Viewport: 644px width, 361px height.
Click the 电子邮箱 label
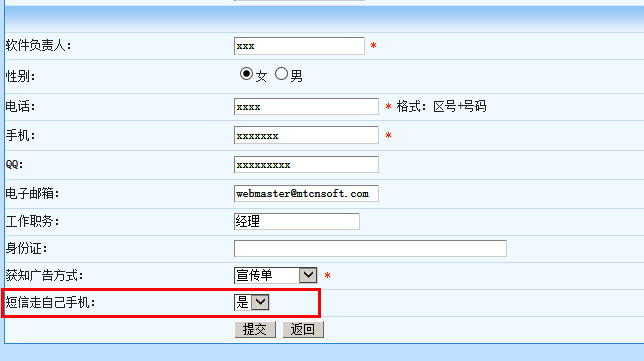(x=32, y=193)
